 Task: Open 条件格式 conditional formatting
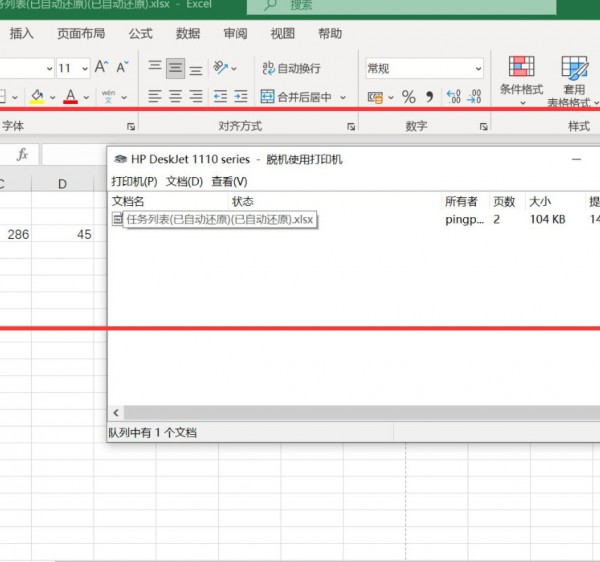tap(522, 80)
